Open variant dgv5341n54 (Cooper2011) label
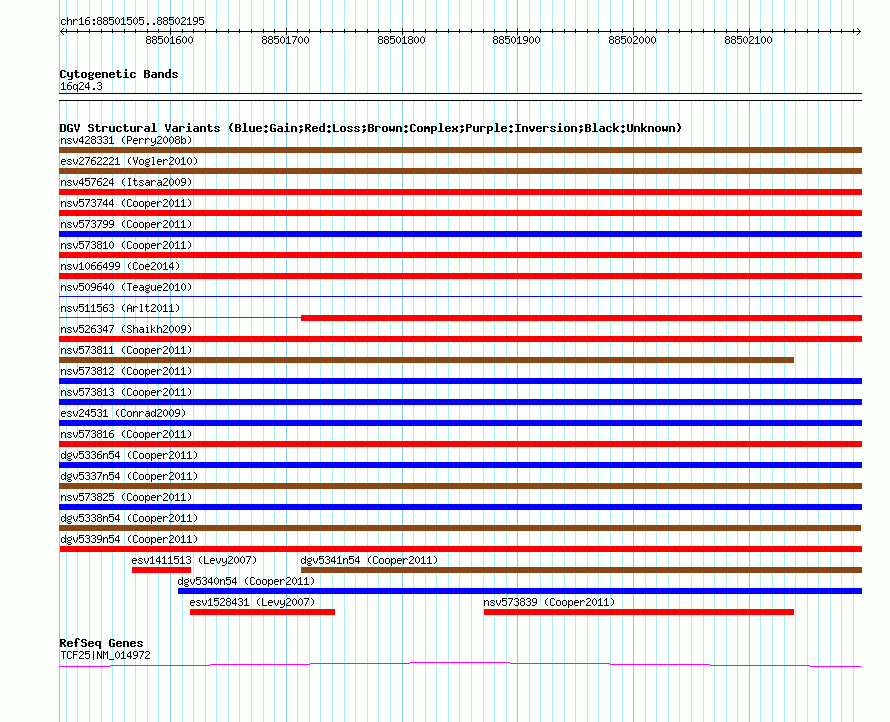The image size is (890, 722). [369, 560]
